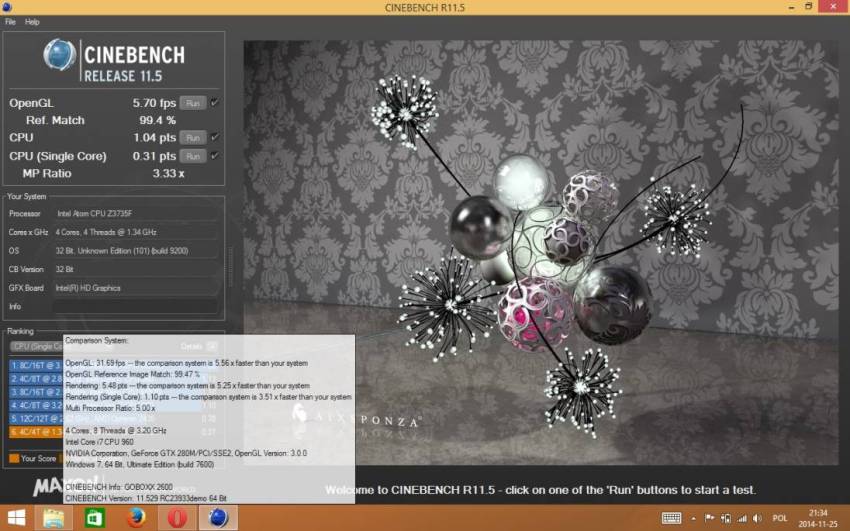
Task: Open the Windows Store taskbar icon
Action: (x=95, y=518)
